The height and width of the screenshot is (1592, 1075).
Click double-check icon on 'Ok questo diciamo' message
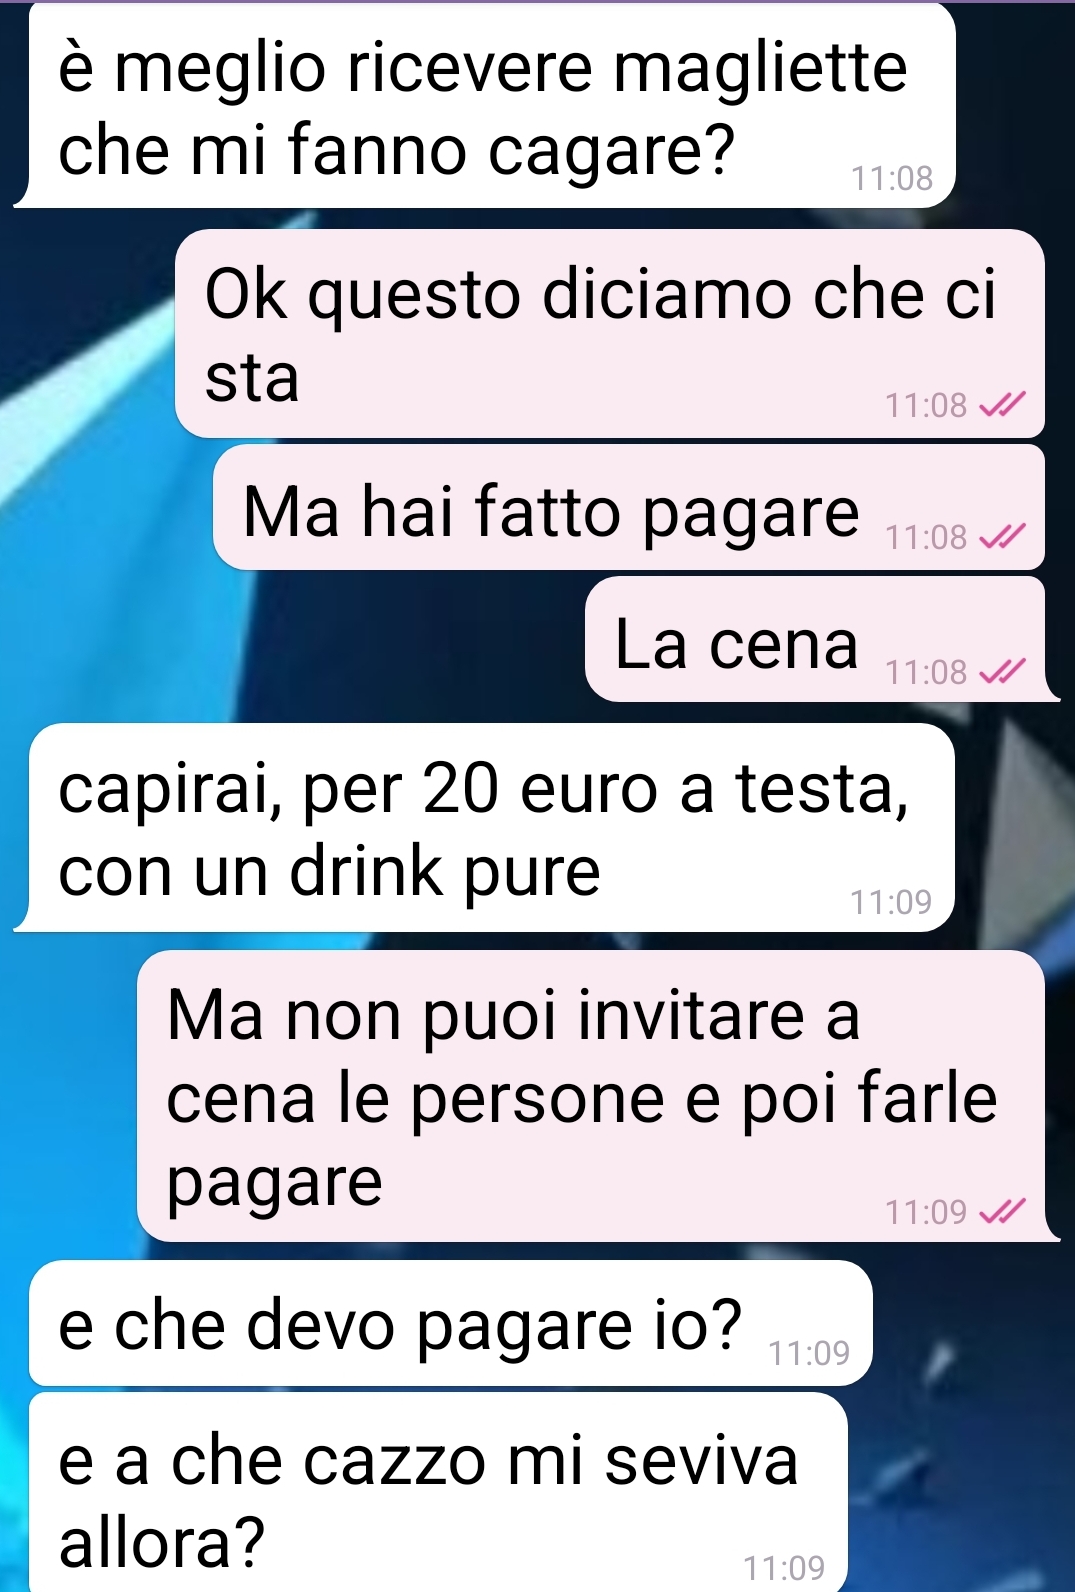click(x=1001, y=405)
